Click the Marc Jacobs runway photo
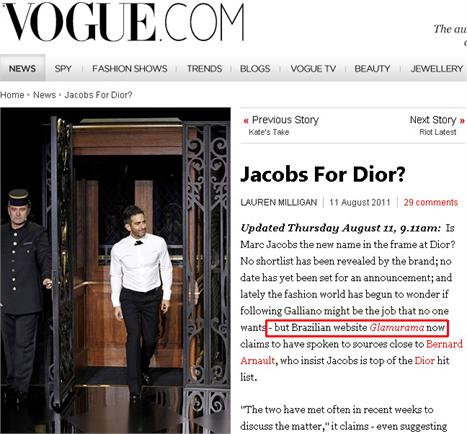The image size is (467, 434). 115,270
